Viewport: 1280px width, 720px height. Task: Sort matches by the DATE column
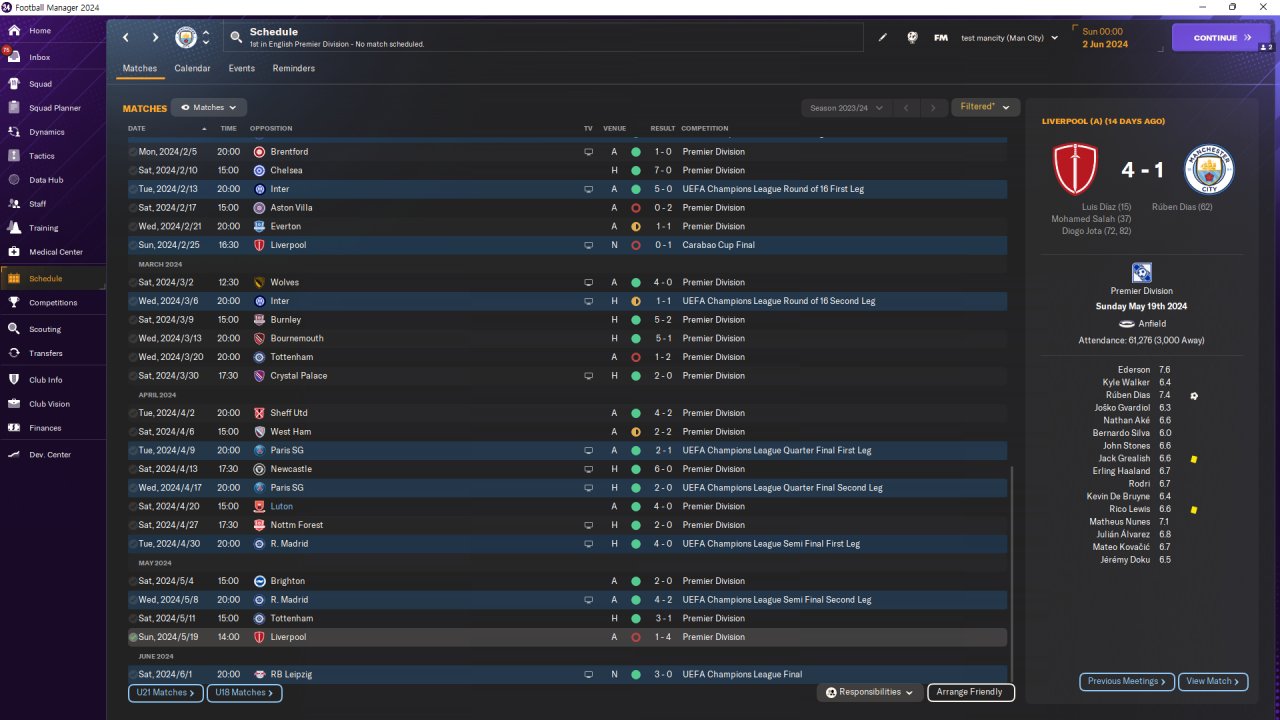tap(137, 129)
